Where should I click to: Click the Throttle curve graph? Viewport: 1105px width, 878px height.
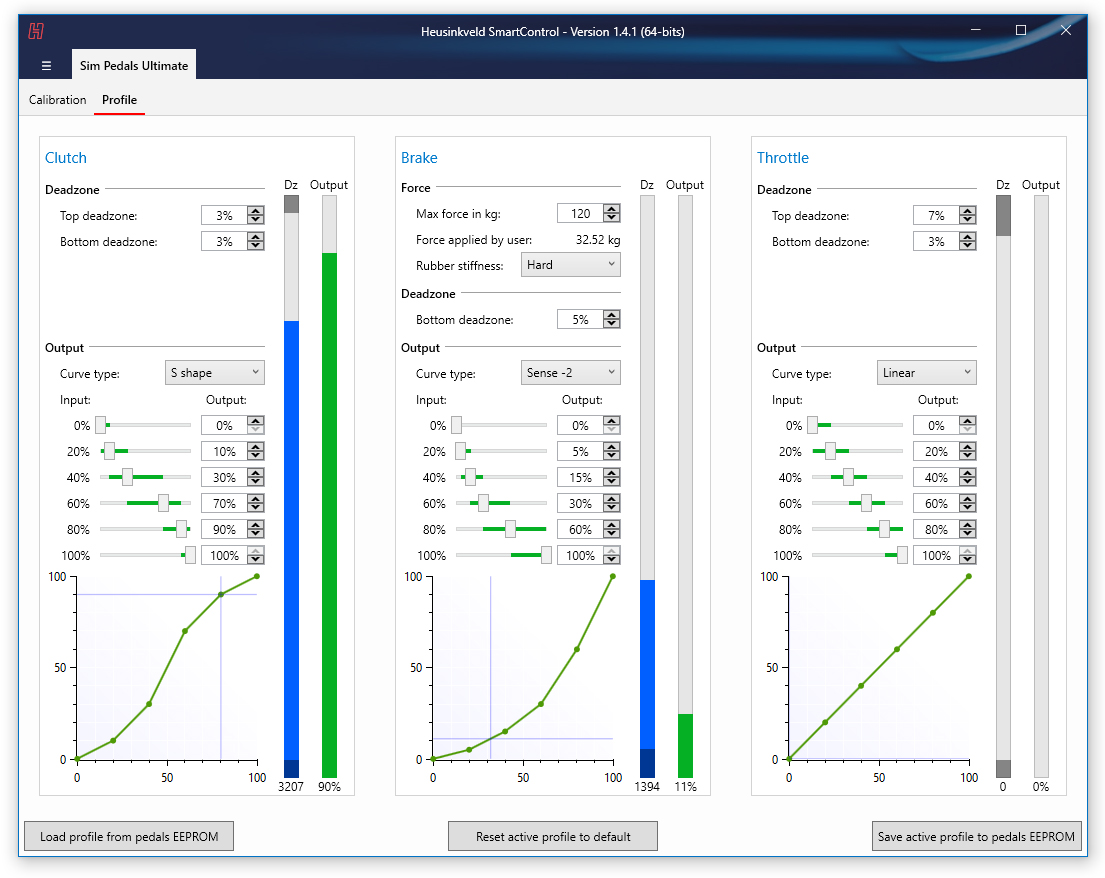[879, 668]
